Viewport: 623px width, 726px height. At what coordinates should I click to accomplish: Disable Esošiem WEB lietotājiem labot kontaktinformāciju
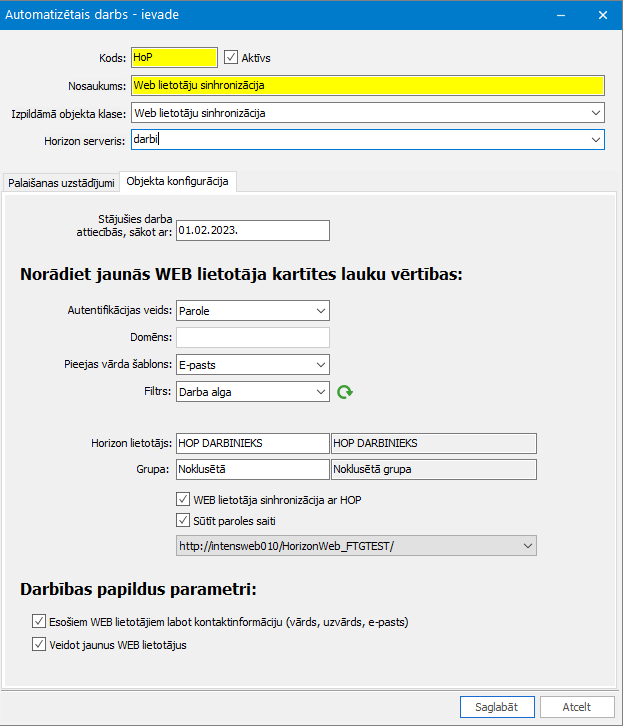[x=39, y=621]
